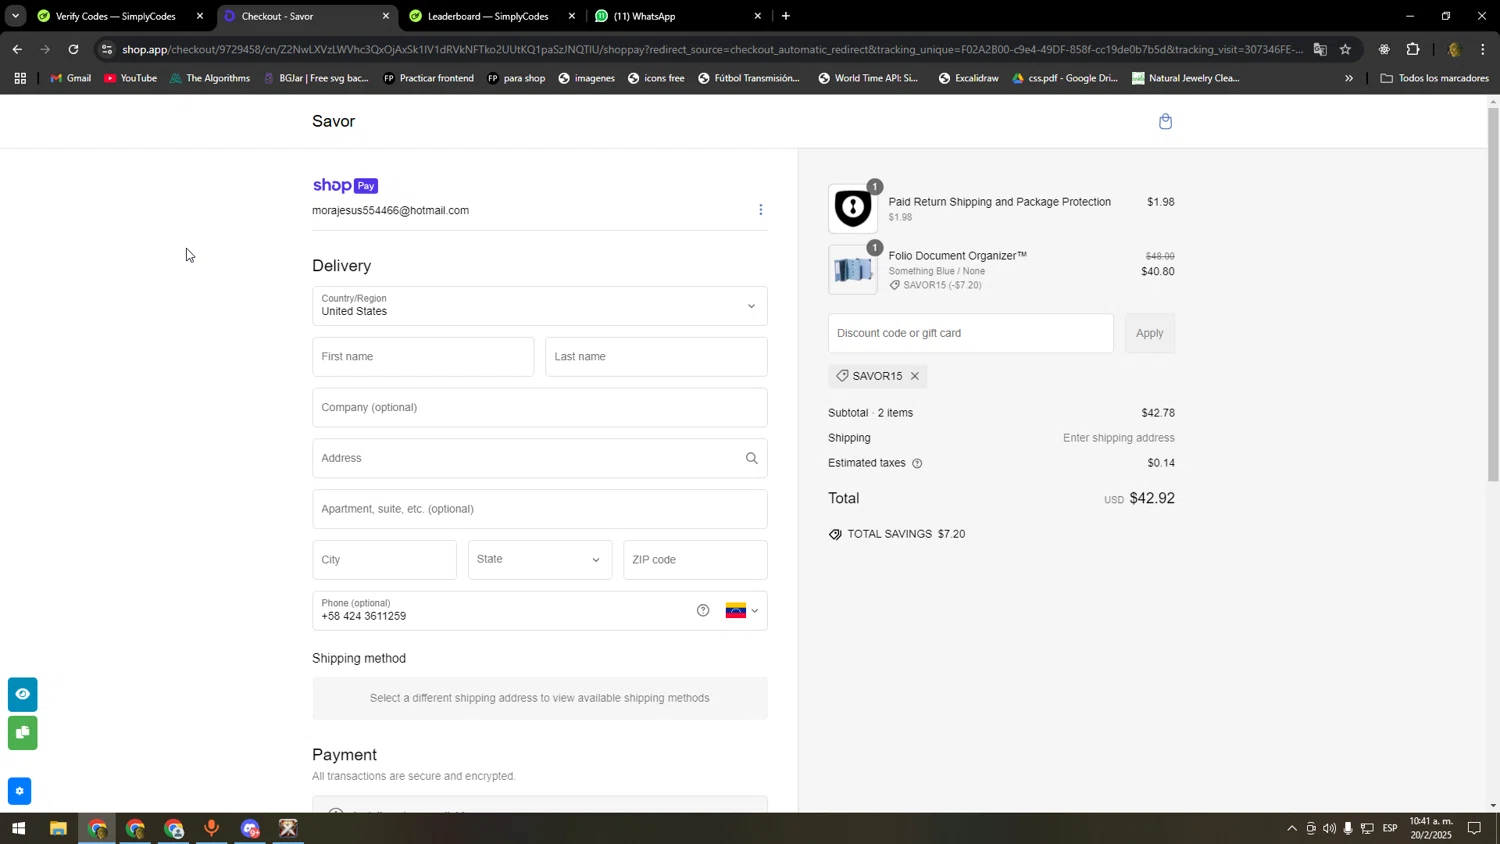
Task: Bookmark this page with star icon
Action: [x=1345, y=49]
